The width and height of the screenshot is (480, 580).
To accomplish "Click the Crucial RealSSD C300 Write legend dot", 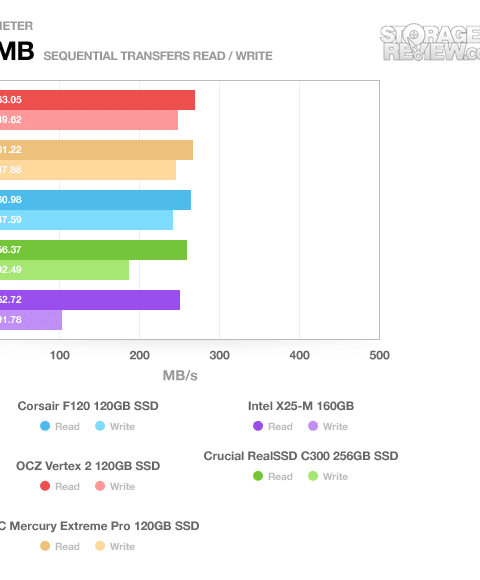I will point(313,476).
